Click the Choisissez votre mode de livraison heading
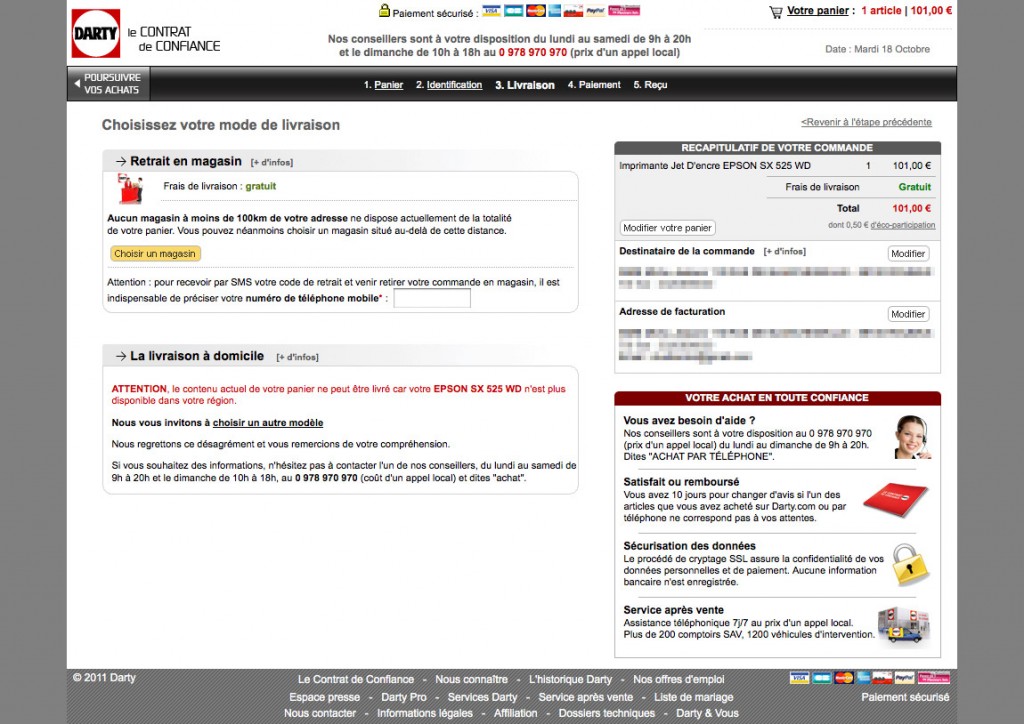 point(221,125)
